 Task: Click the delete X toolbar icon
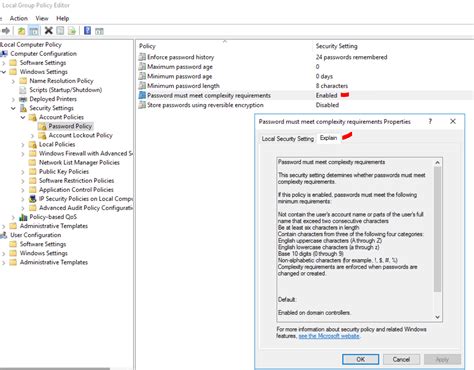[49, 31]
